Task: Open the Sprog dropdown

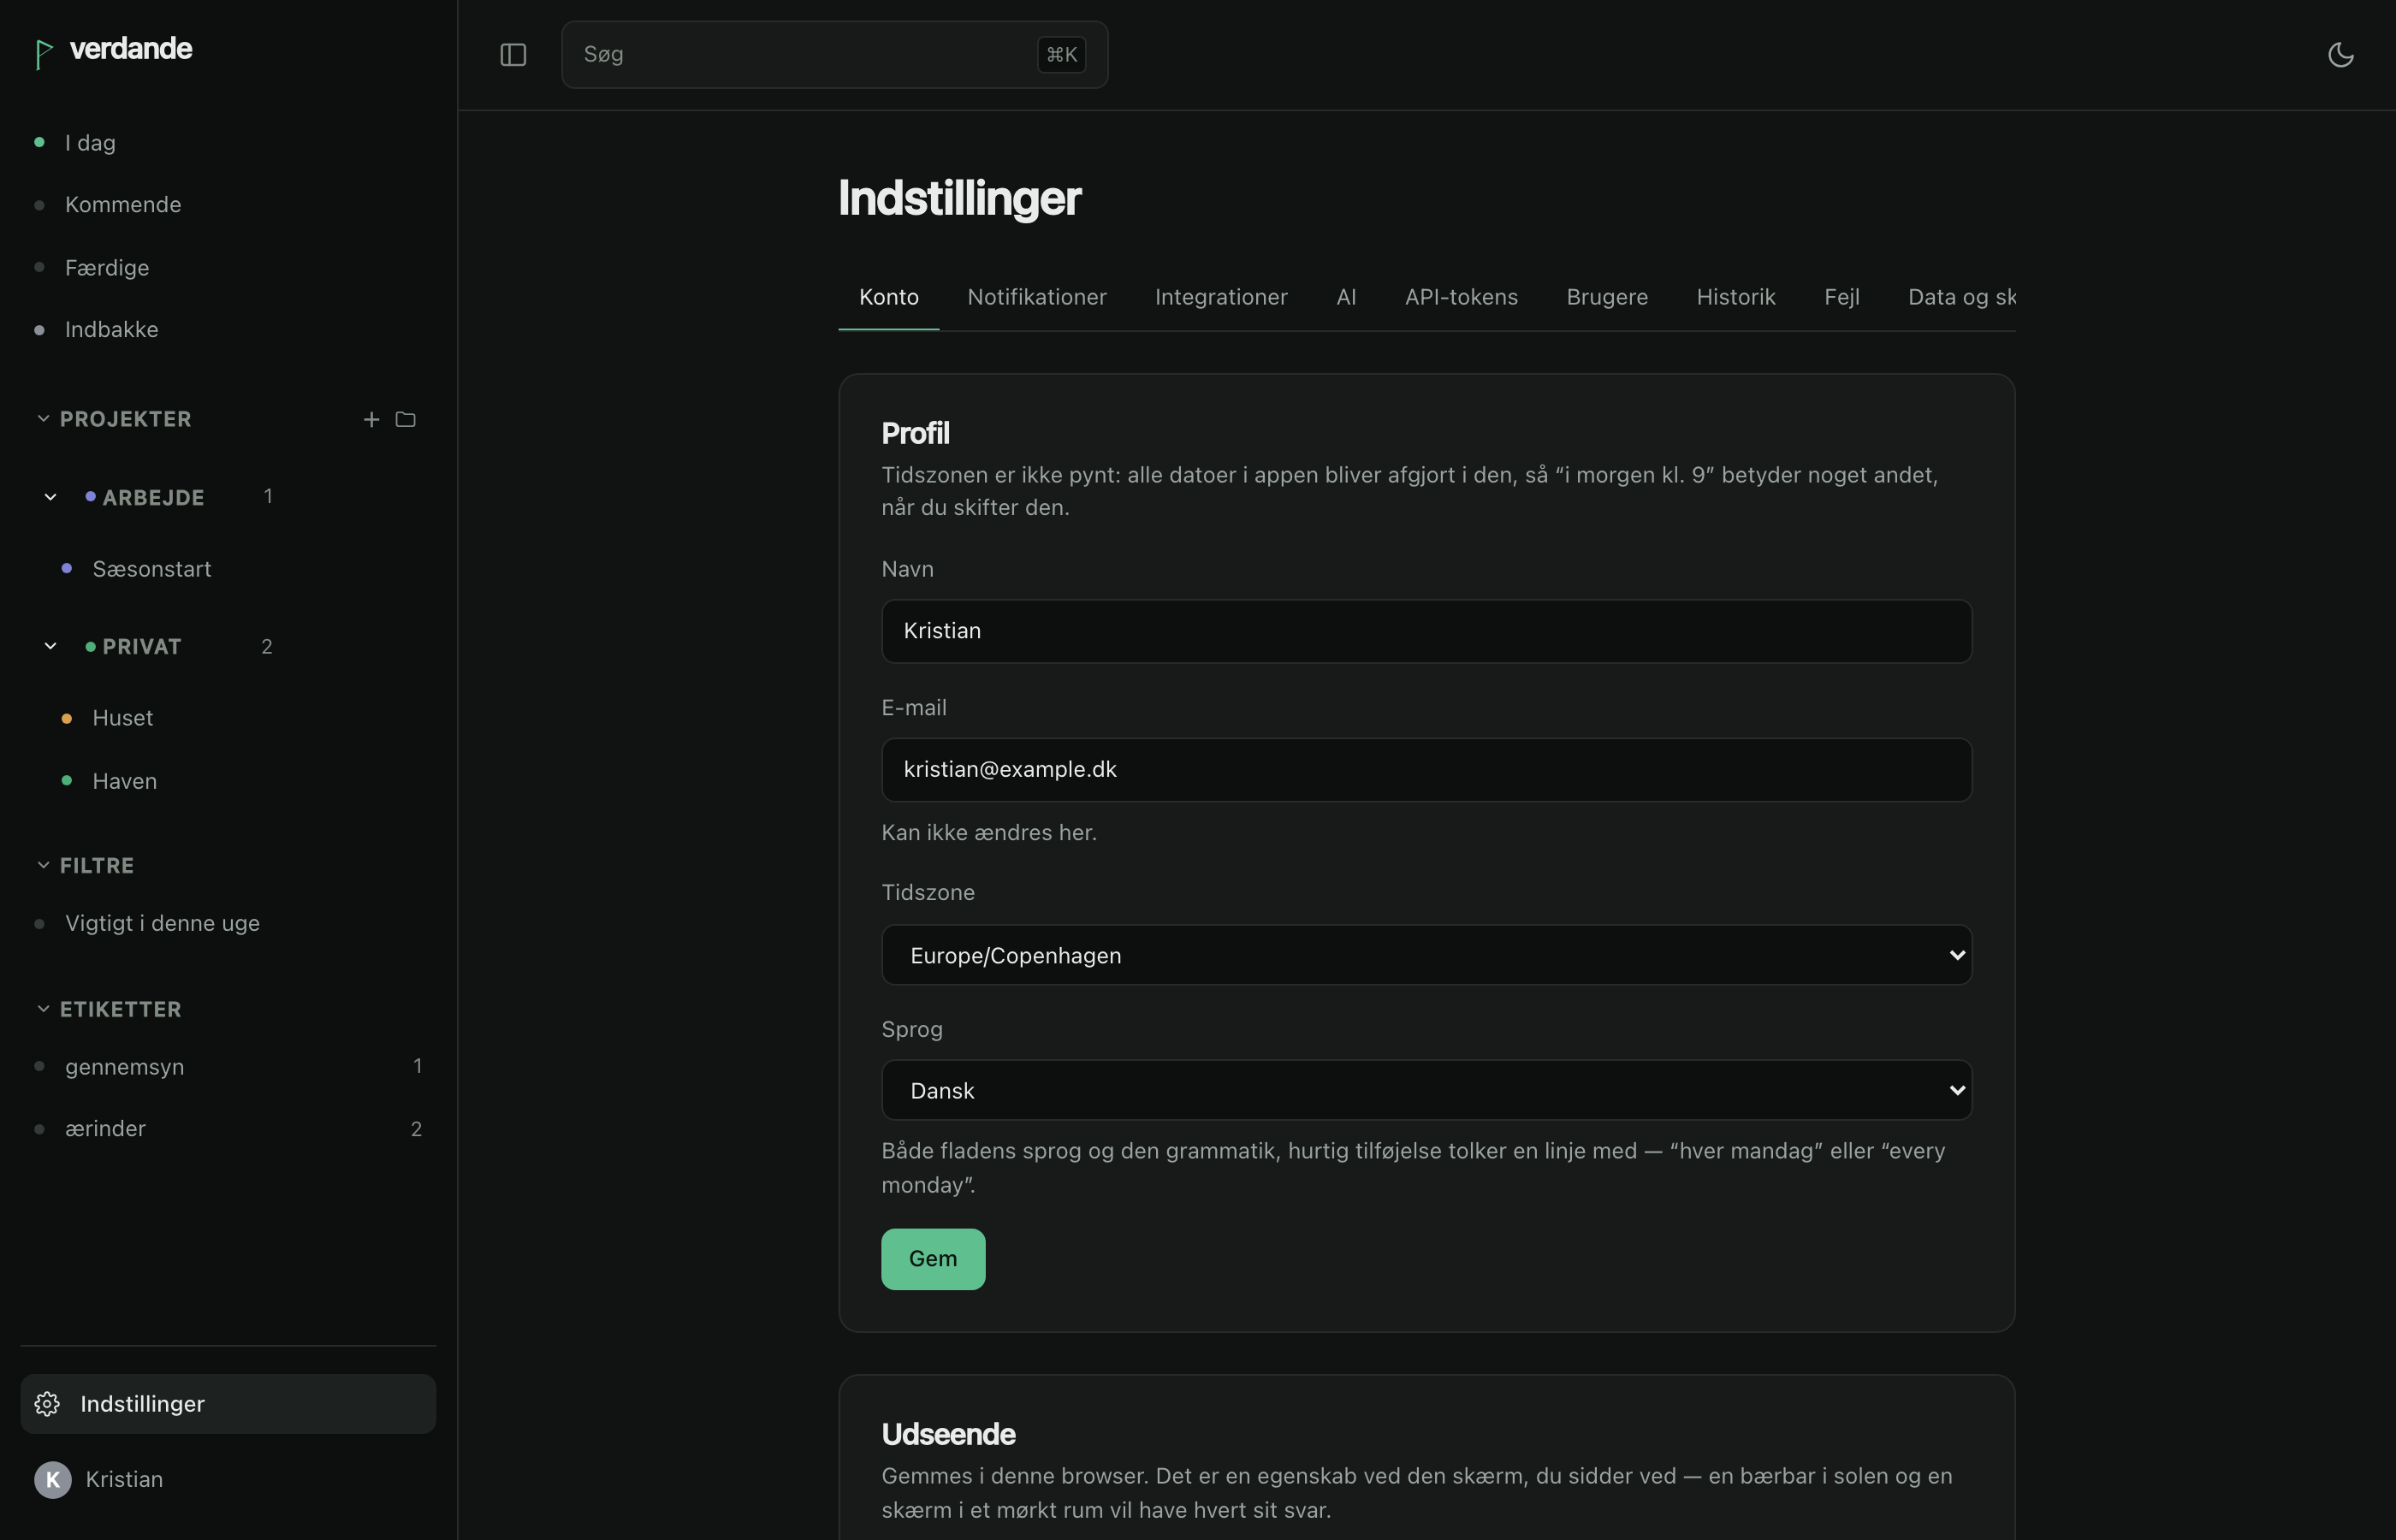Action: pos(1426,1090)
